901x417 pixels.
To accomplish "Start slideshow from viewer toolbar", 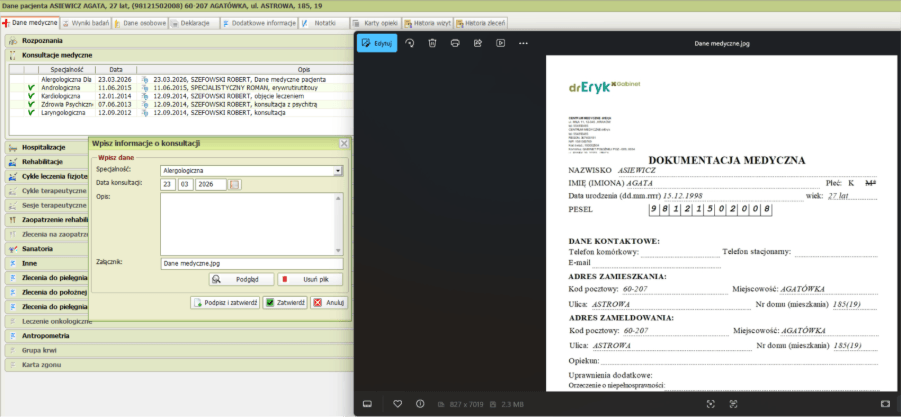I will (x=500, y=43).
